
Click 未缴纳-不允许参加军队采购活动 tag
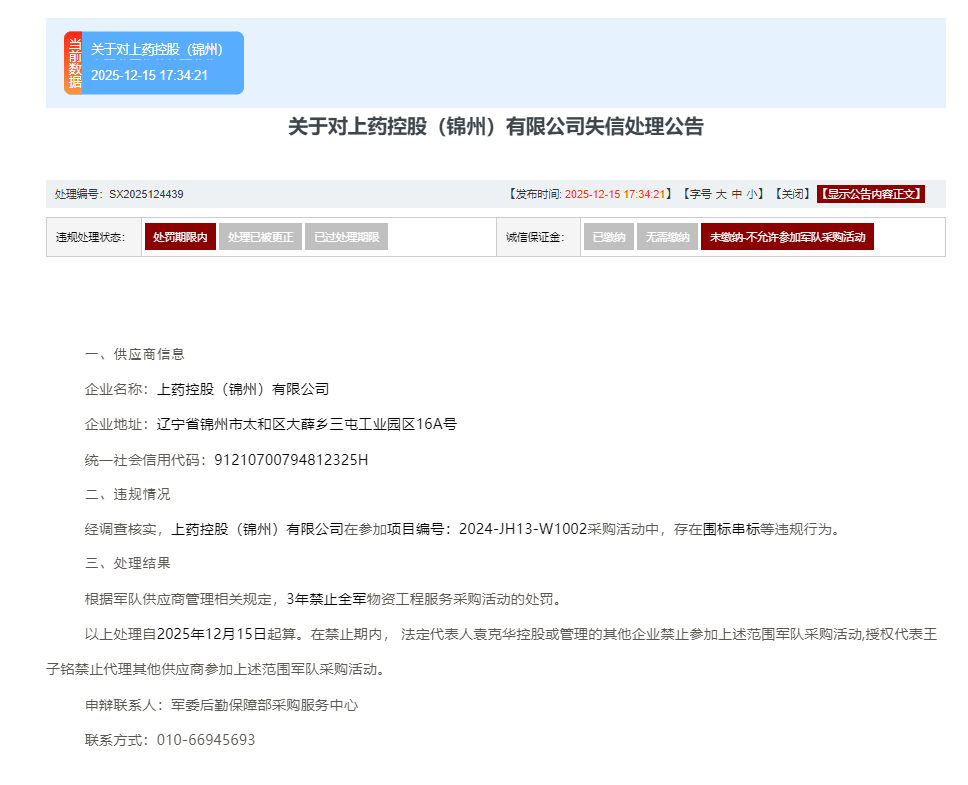[787, 237]
